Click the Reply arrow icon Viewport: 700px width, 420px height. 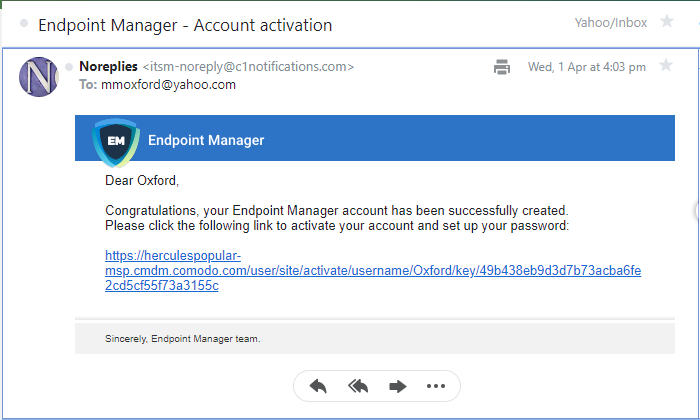coord(318,386)
